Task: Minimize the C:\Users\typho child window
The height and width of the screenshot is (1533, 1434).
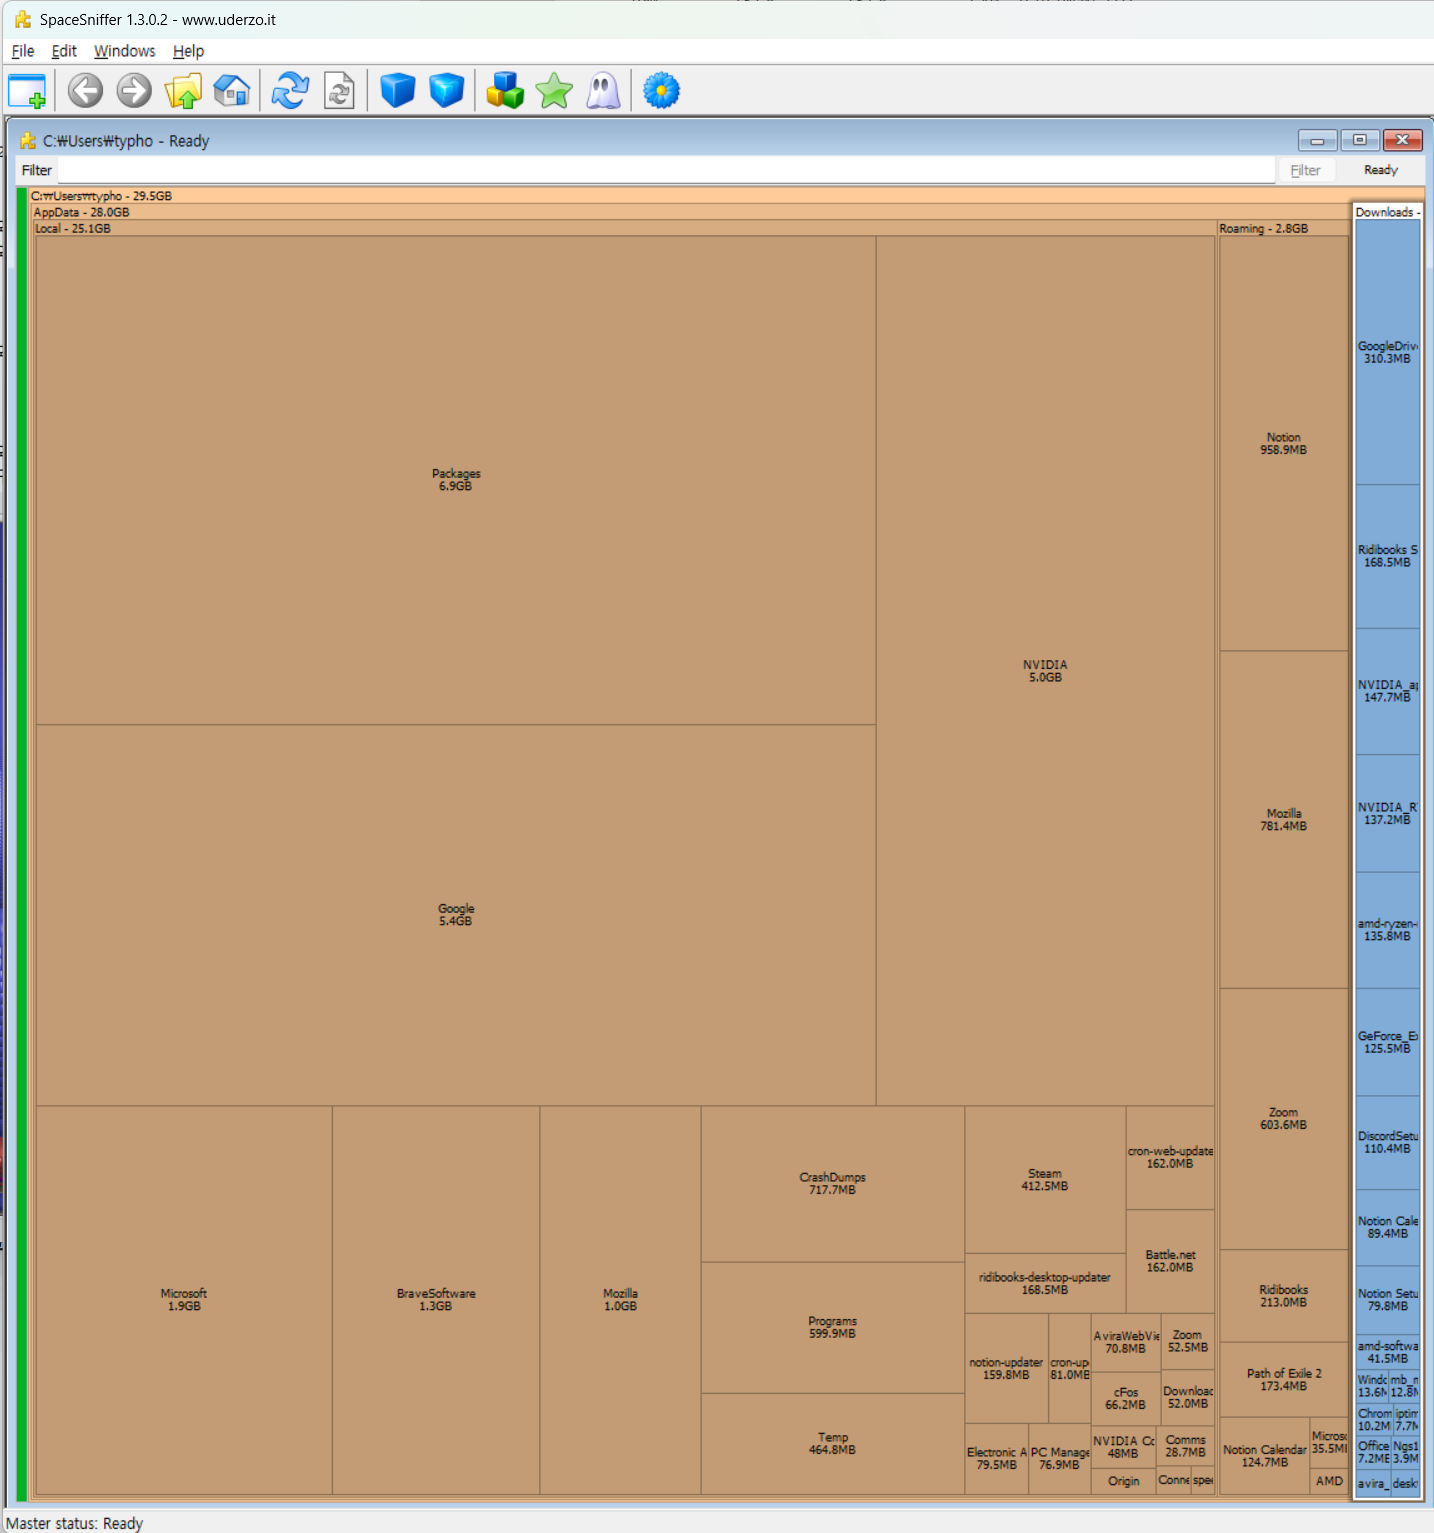Action: [x=1317, y=140]
